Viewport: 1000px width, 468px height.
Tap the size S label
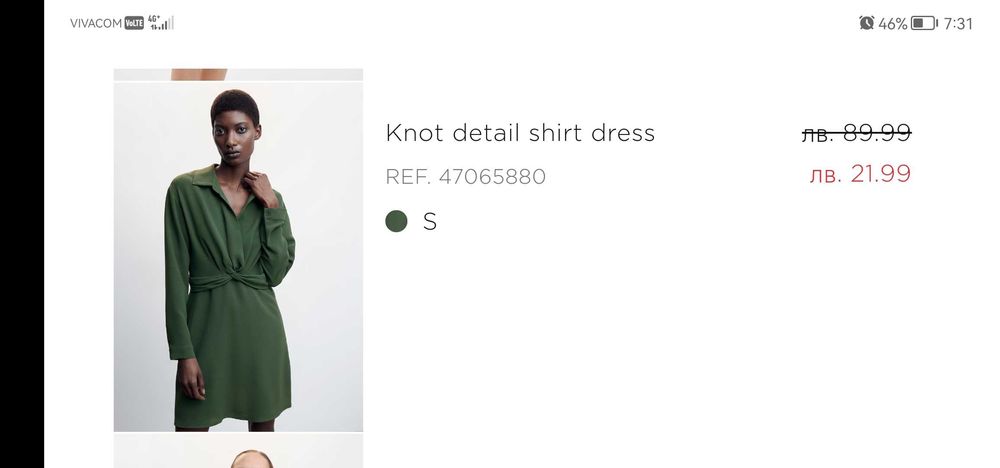(430, 221)
